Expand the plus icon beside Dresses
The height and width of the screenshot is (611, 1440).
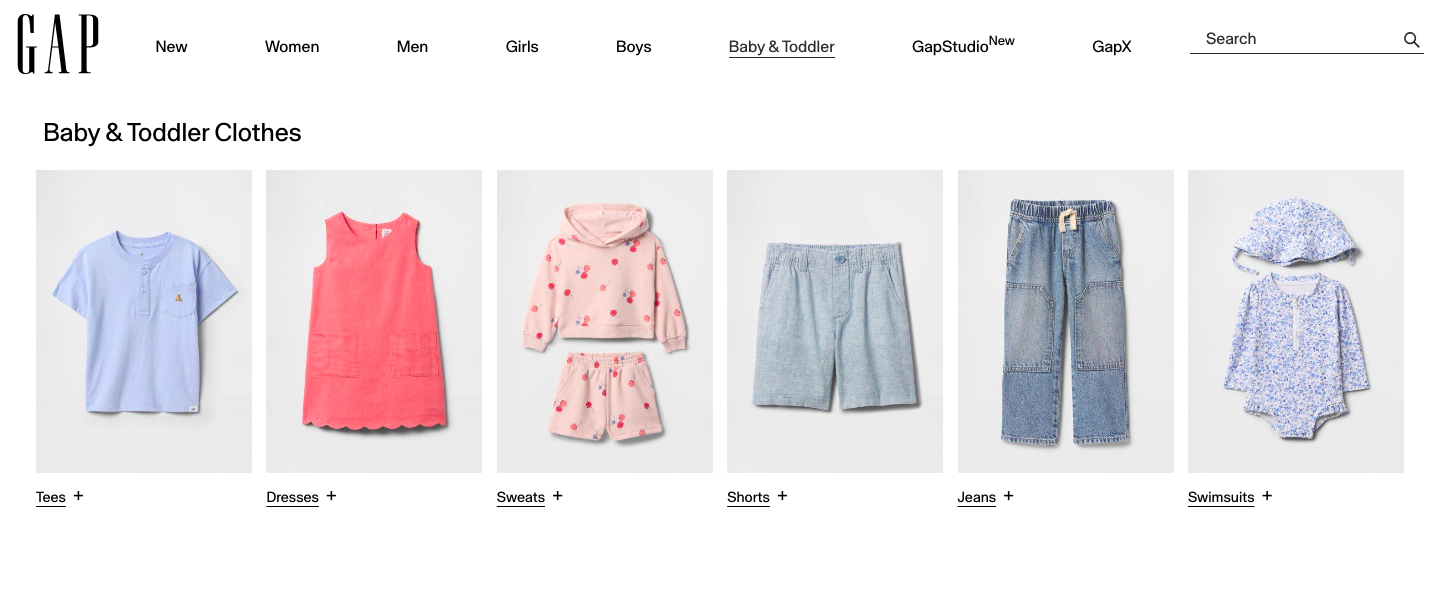click(331, 496)
